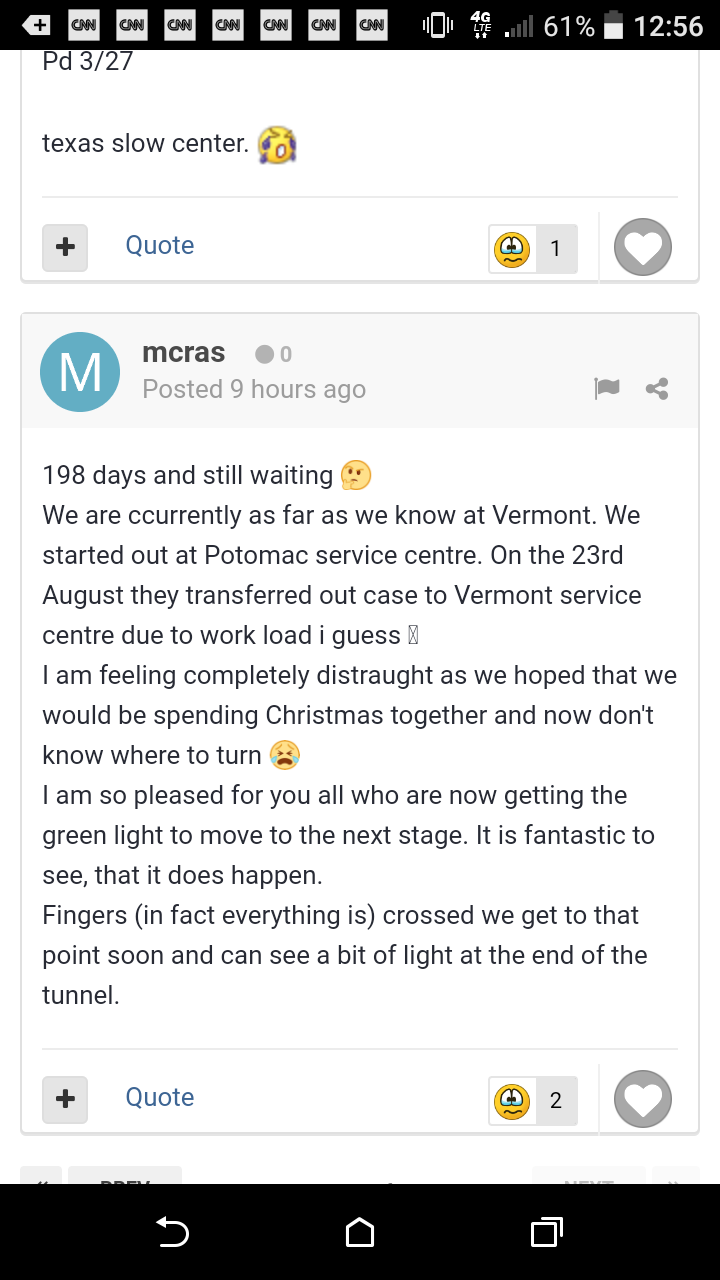Toggle multiquote on the texas slow center post
Viewport: 720px width, 1280px height.
pyautogui.click(x=65, y=247)
